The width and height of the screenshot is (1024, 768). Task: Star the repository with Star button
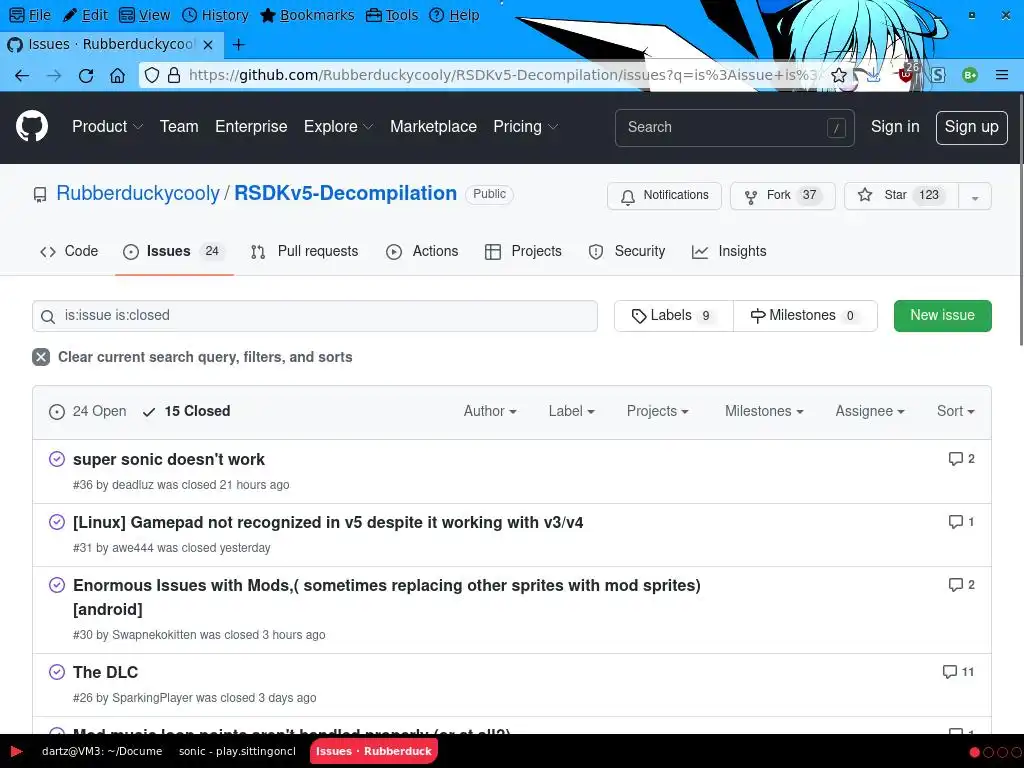point(901,196)
